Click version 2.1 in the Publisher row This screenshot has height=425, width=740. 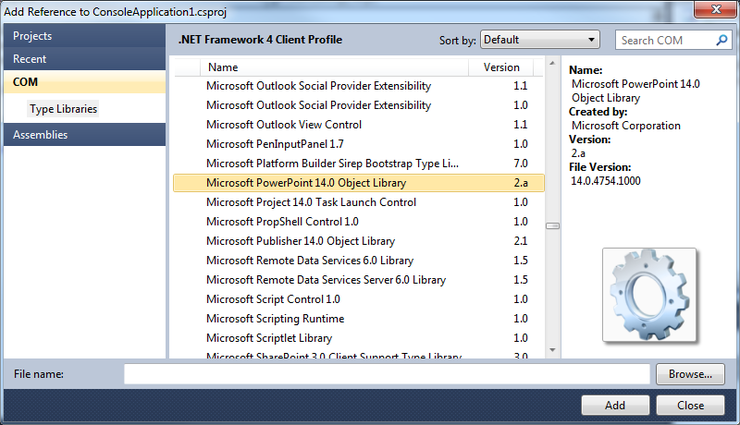pos(521,241)
